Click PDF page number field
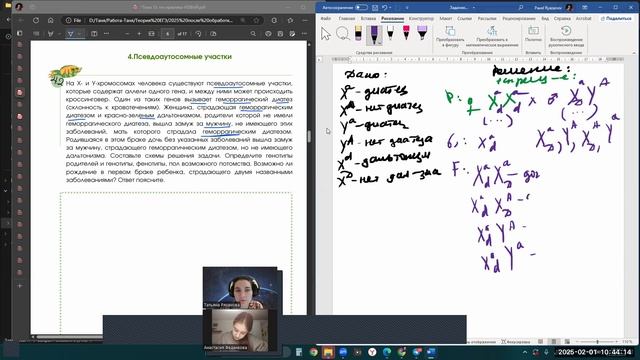This screenshot has height=360, width=640. coord(167,33)
